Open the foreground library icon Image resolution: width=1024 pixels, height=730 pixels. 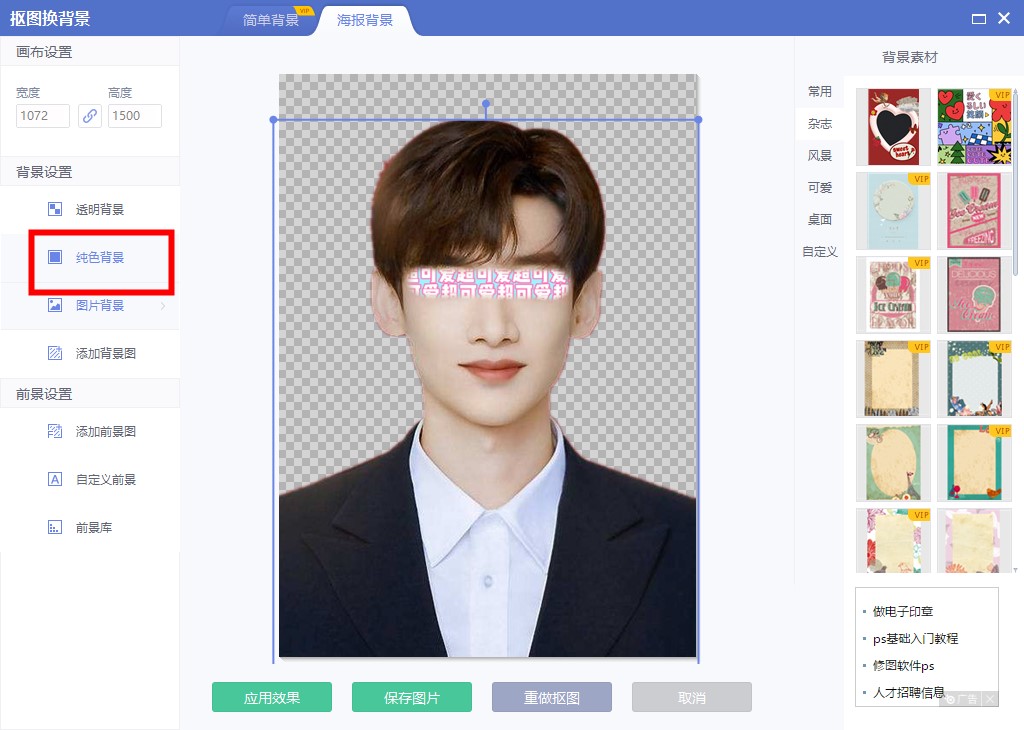click(56, 527)
